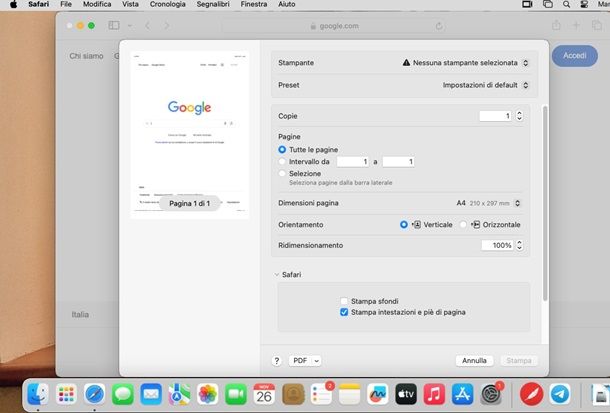Click the Intervallo end page field
Viewport: 610px width, 413px height.
[398, 162]
